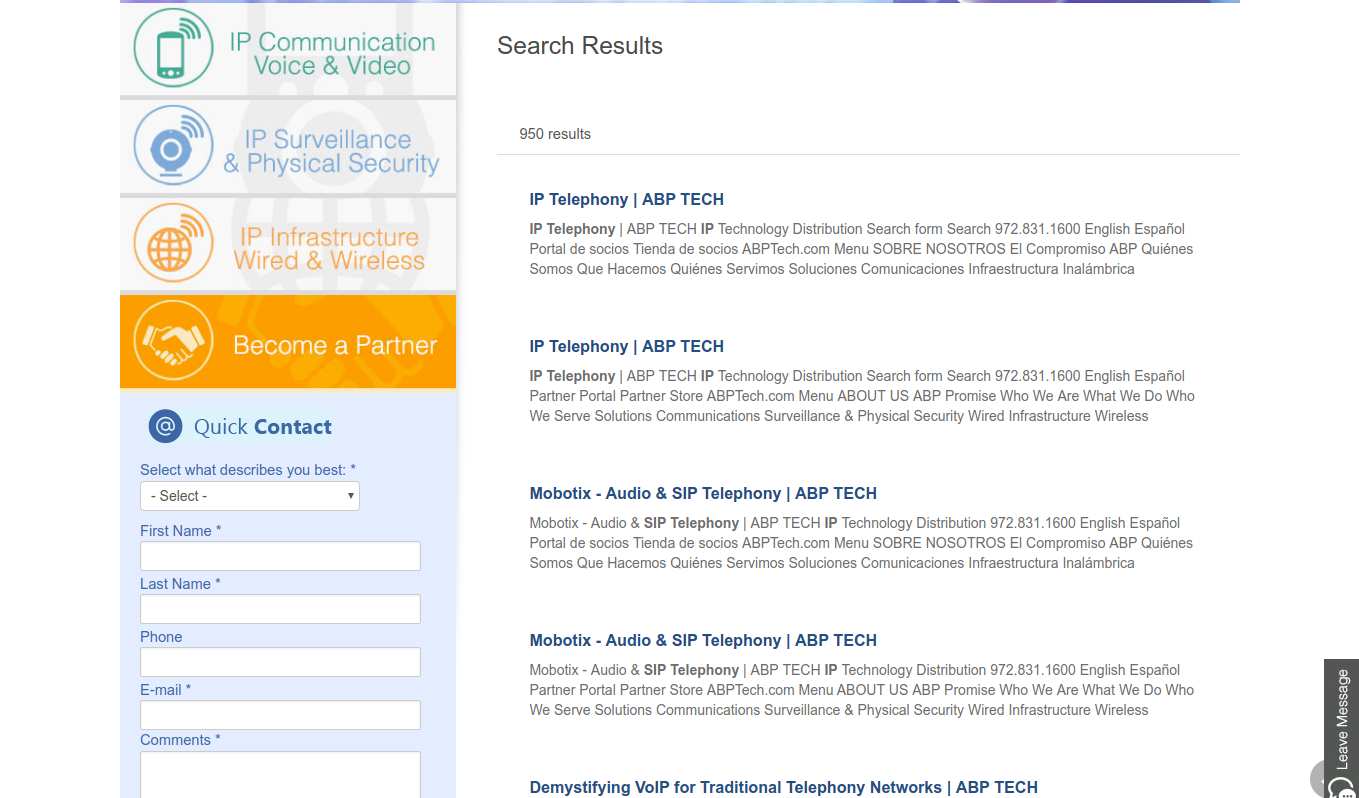The width and height of the screenshot is (1359, 798).
Task: Open IP Infrastructure Wired & Wireless banner
Action: tap(288, 244)
